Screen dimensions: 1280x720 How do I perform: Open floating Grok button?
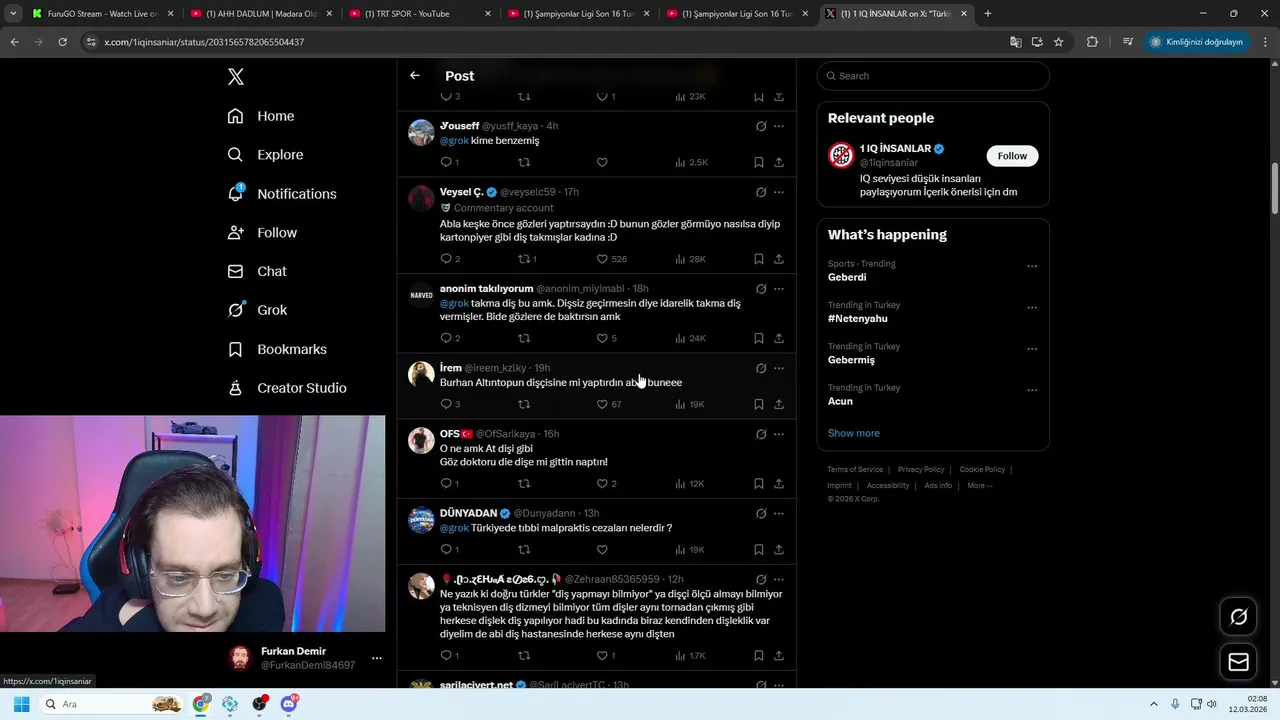tap(1238, 617)
